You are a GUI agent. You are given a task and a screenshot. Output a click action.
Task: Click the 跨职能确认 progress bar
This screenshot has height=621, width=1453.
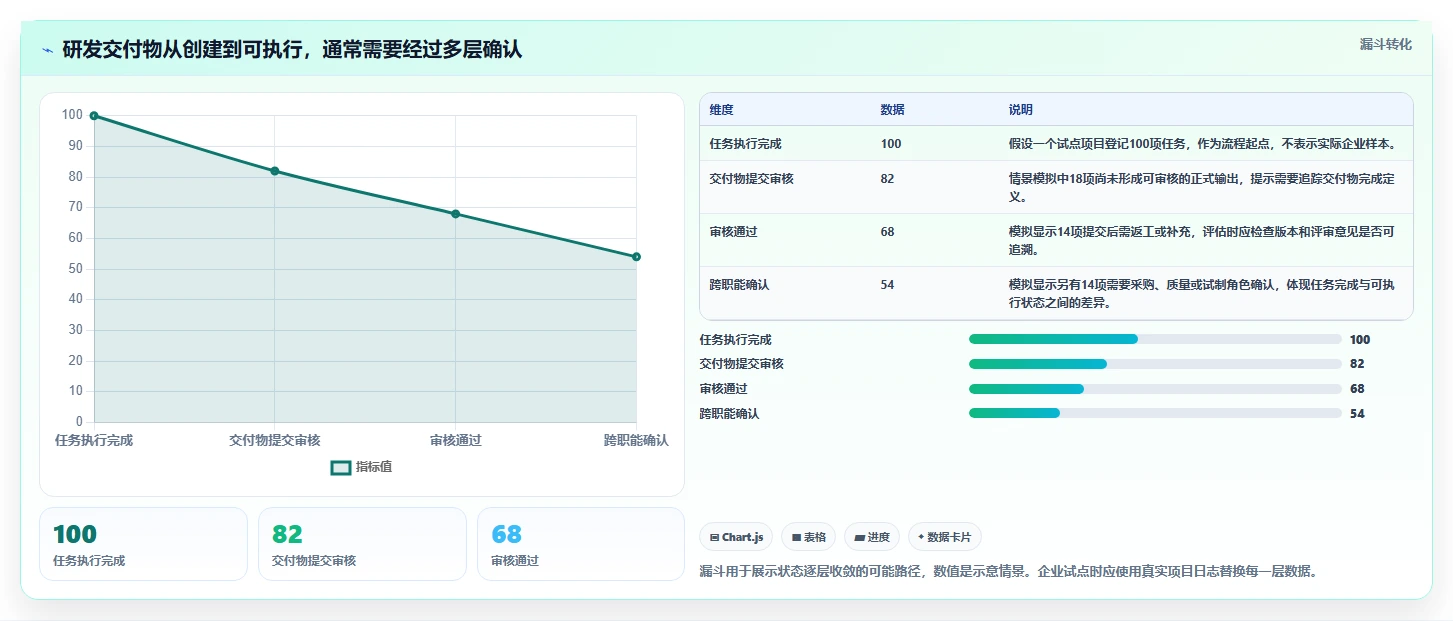1155,413
